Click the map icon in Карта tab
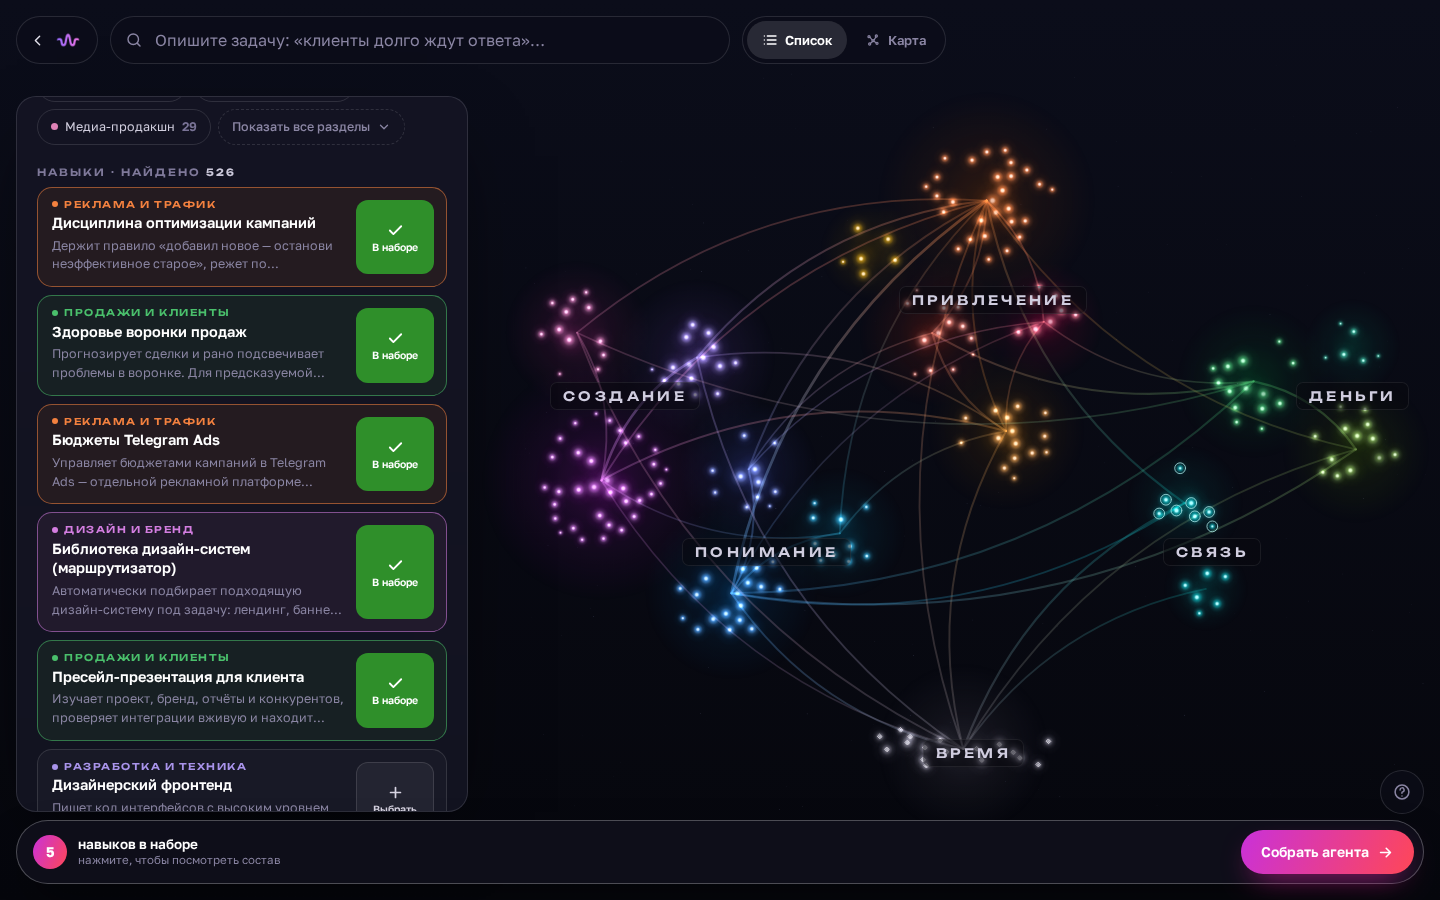 (873, 41)
